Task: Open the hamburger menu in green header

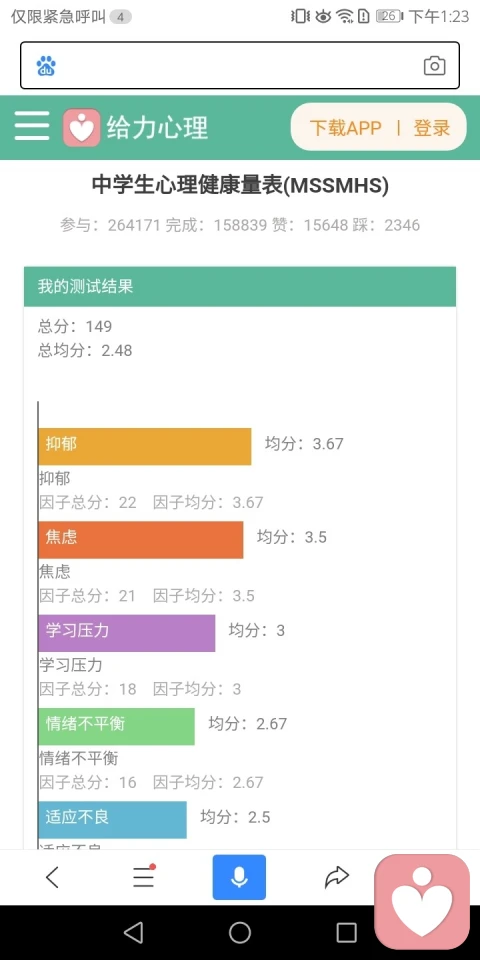Action: click(32, 126)
